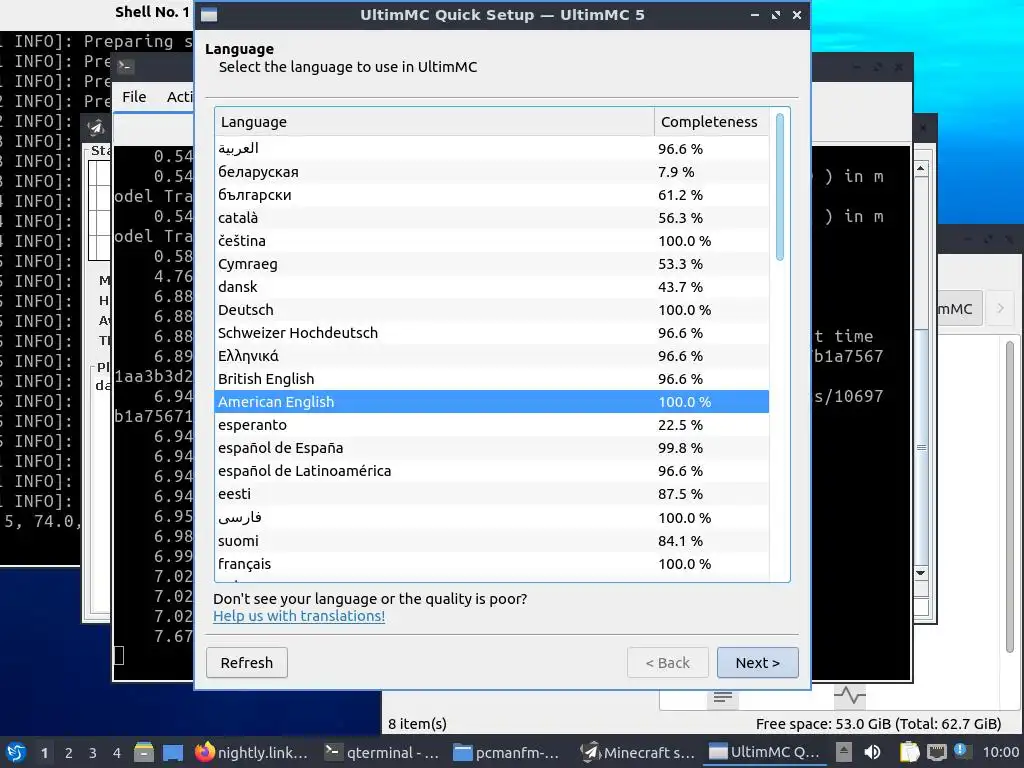Click the language list vertical scrollbar handle
Image resolution: width=1024 pixels, height=768 pixels.
(779, 187)
